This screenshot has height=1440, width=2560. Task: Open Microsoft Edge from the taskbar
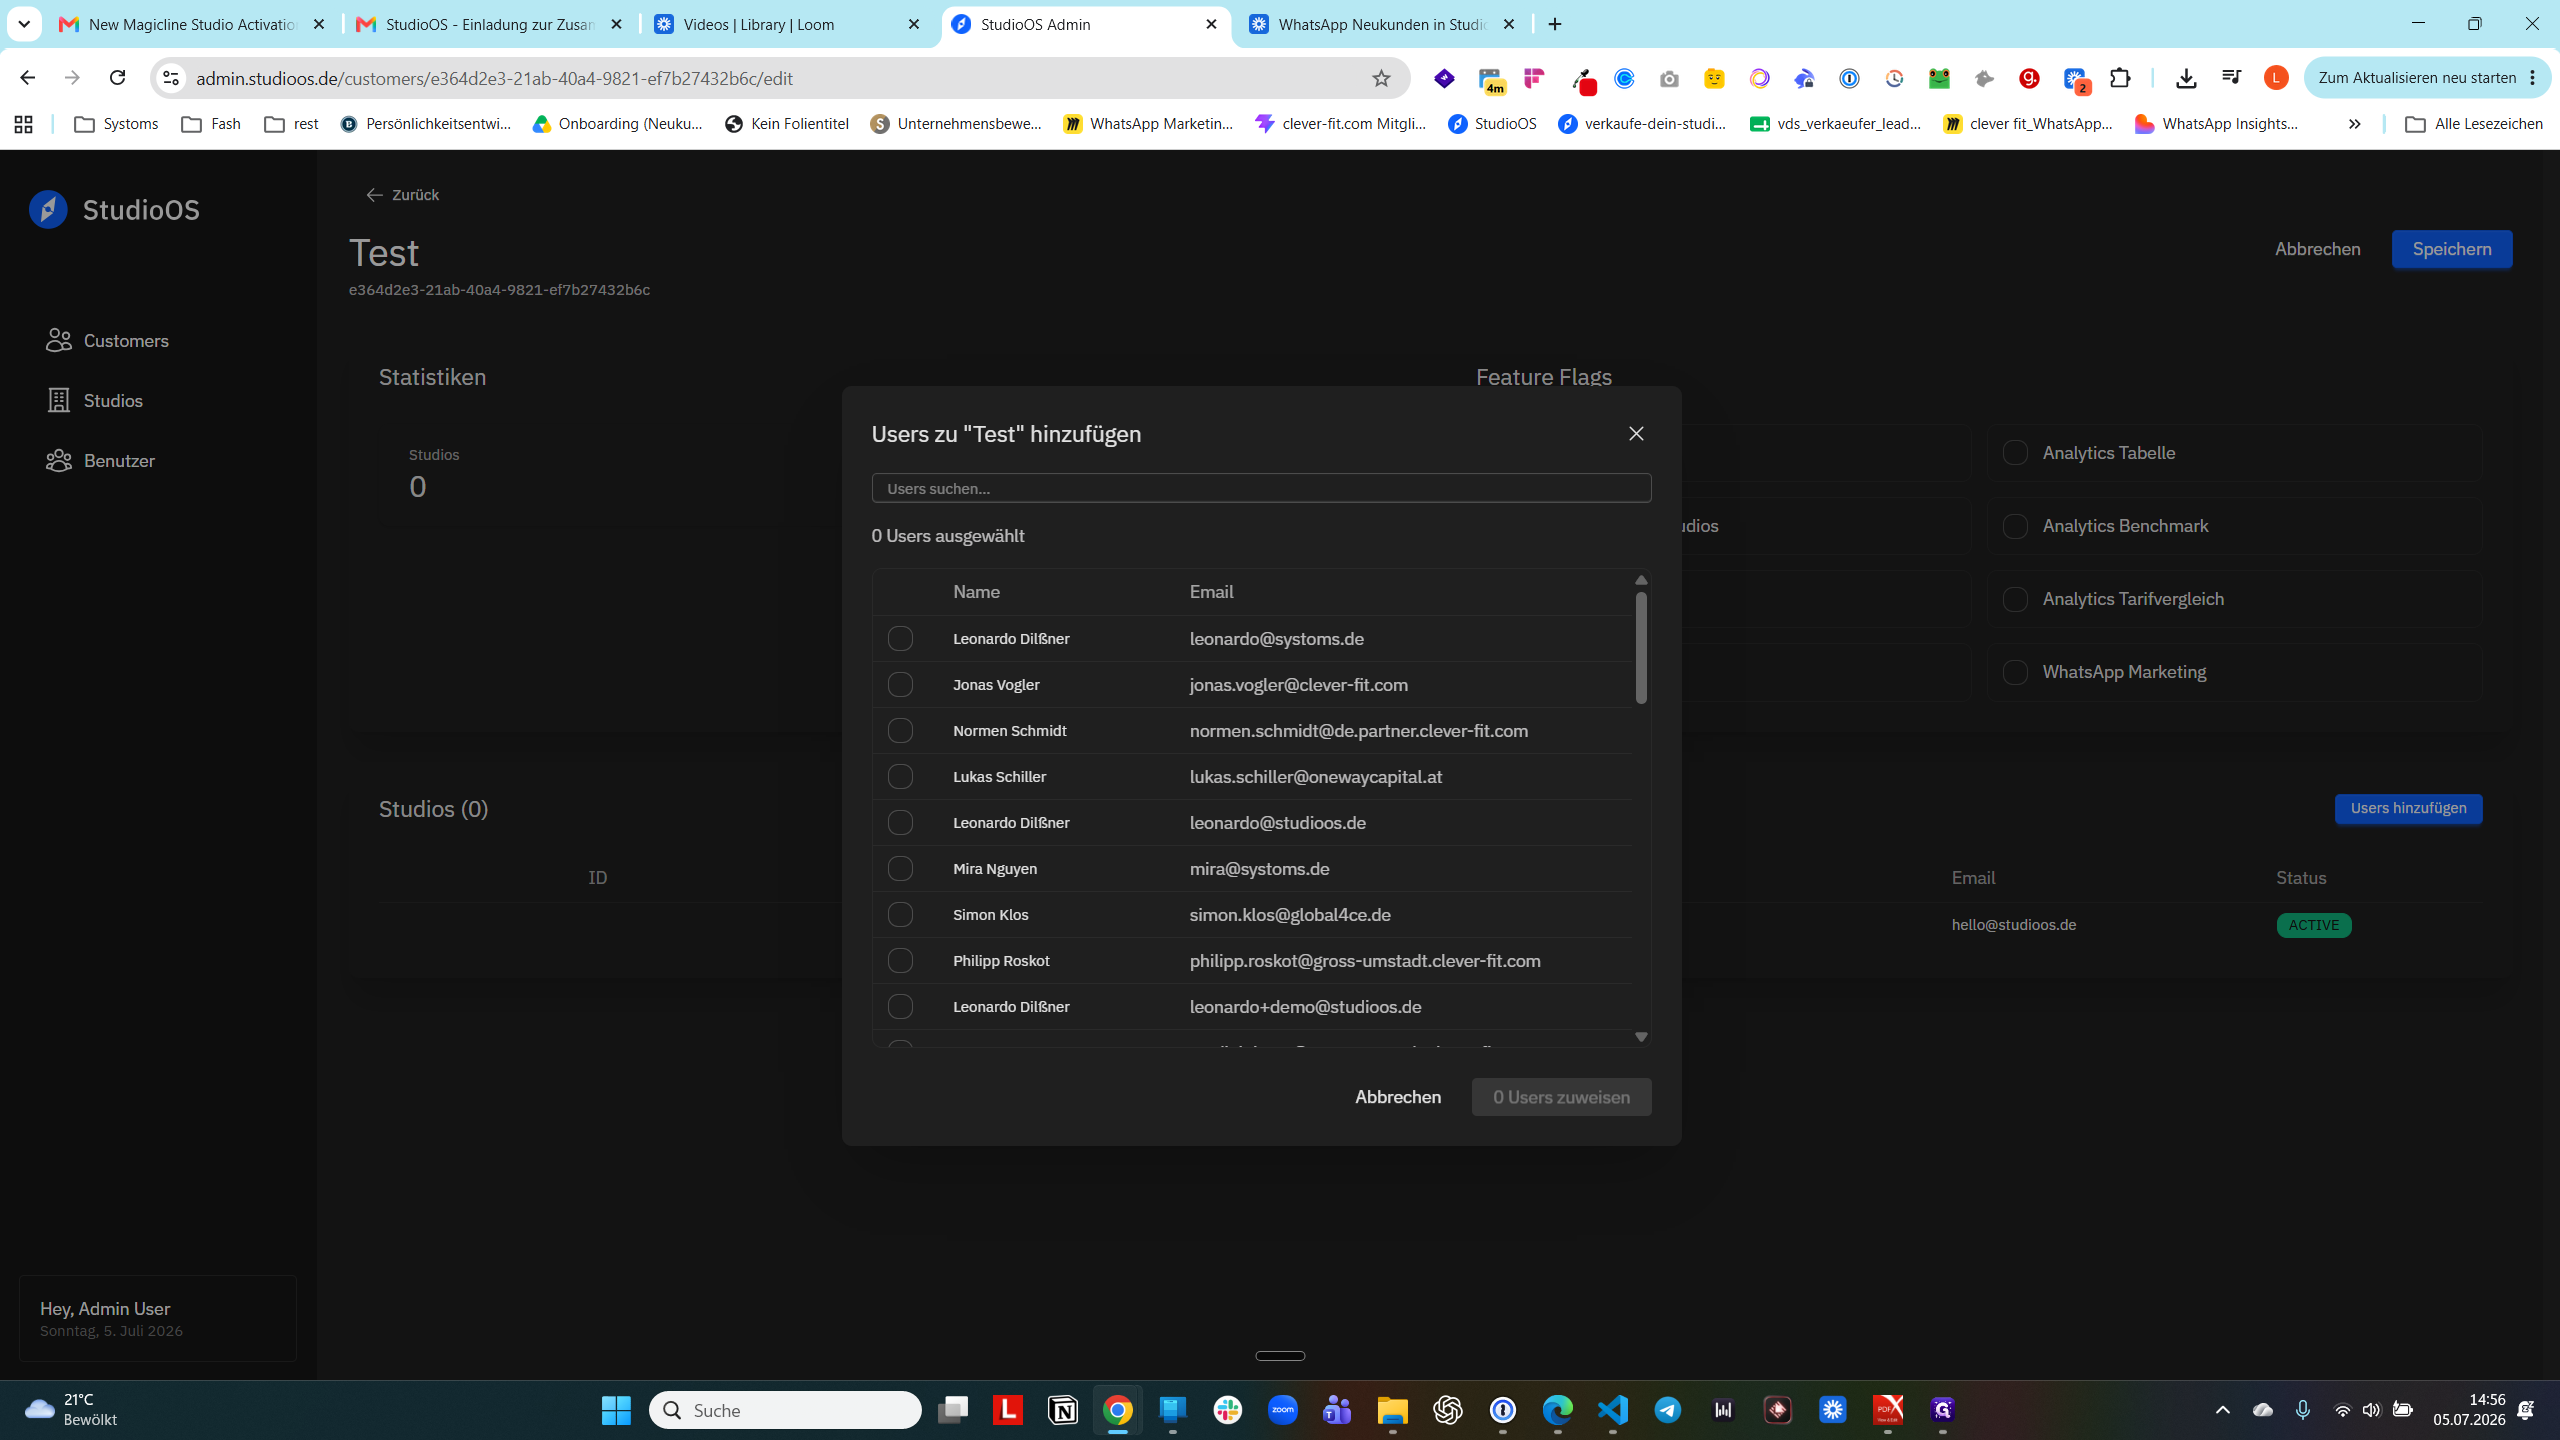[1558, 1410]
